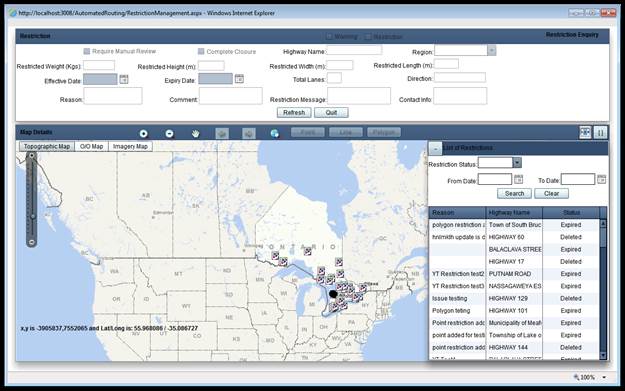Screen dimensions: 625x391
Task: Click the Search button
Action: tap(514, 193)
